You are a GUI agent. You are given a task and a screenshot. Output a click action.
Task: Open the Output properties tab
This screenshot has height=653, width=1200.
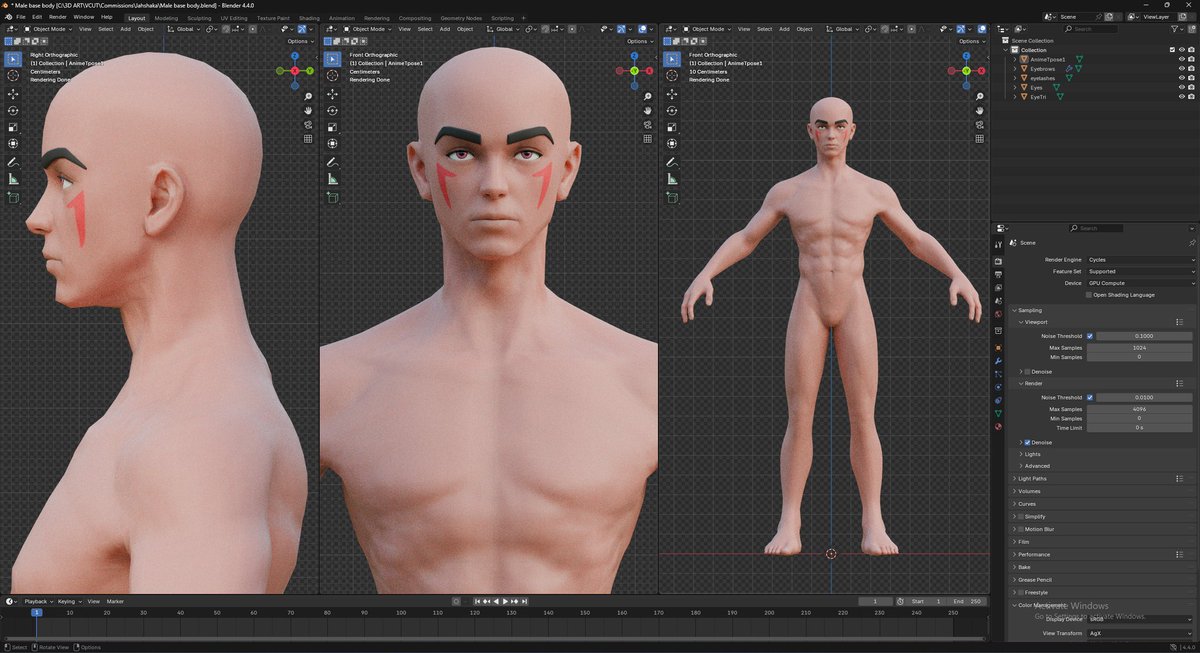pyautogui.click(x=998, y=274)
